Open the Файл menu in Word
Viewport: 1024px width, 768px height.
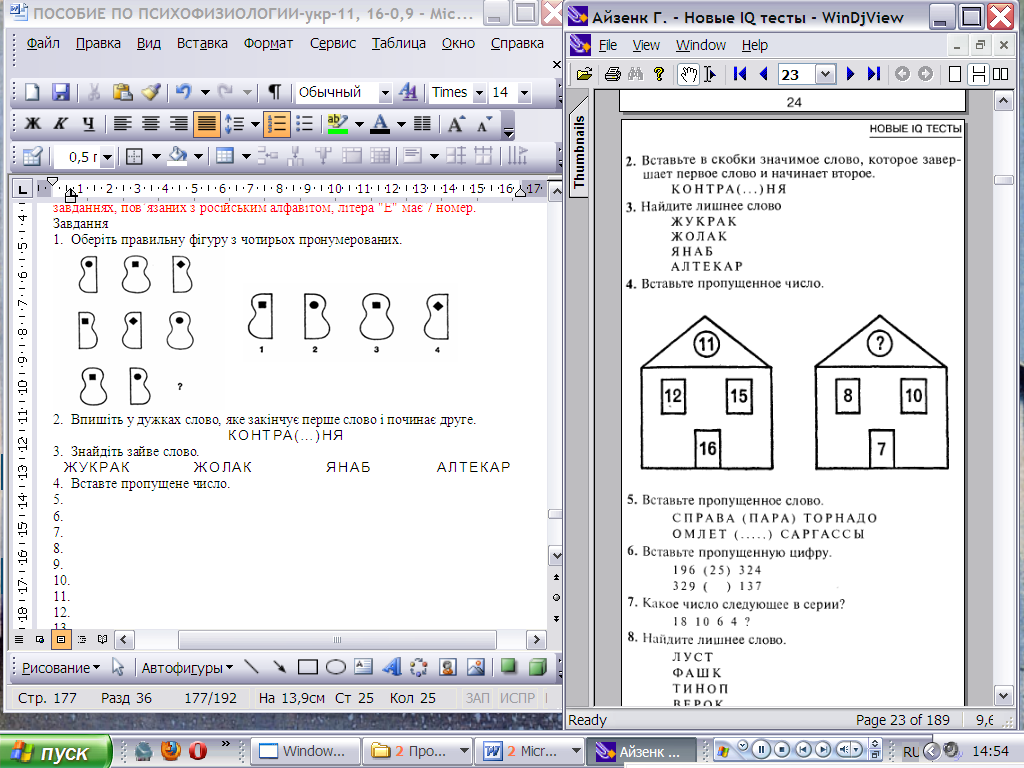pyautogui.click(x=42, y=43)
